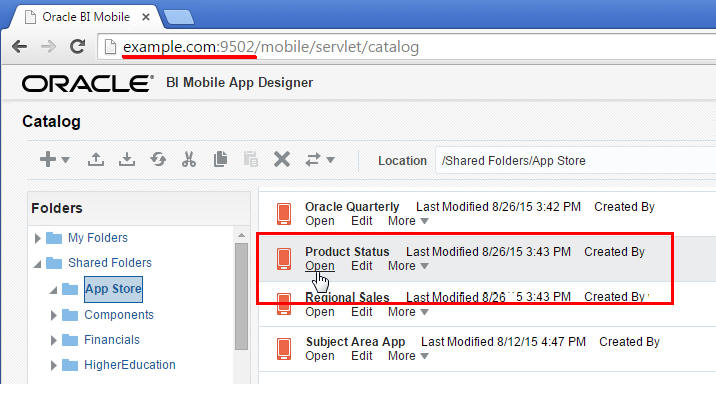Viewport: 716px width, 408px height.
Task: Edit the Regional Sales app
Action: pos(362,312)
